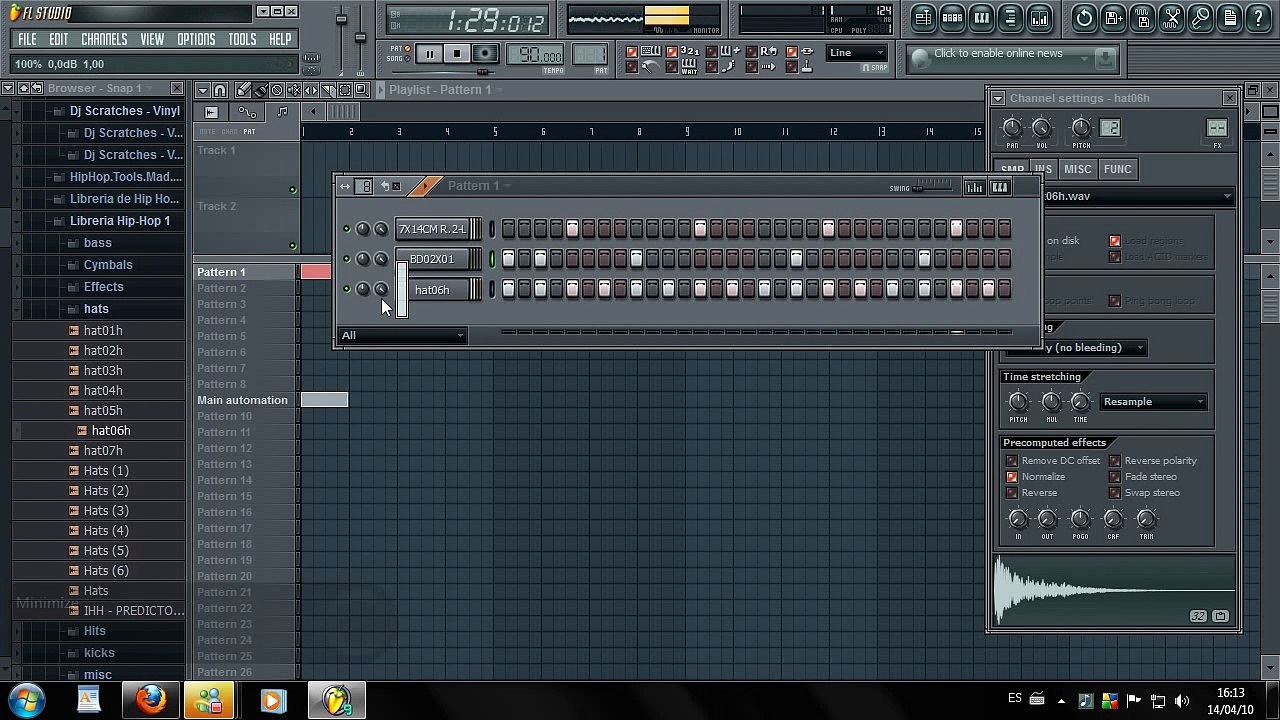Click the volume speaker icon in system tray

click(x=1181, y=701)
